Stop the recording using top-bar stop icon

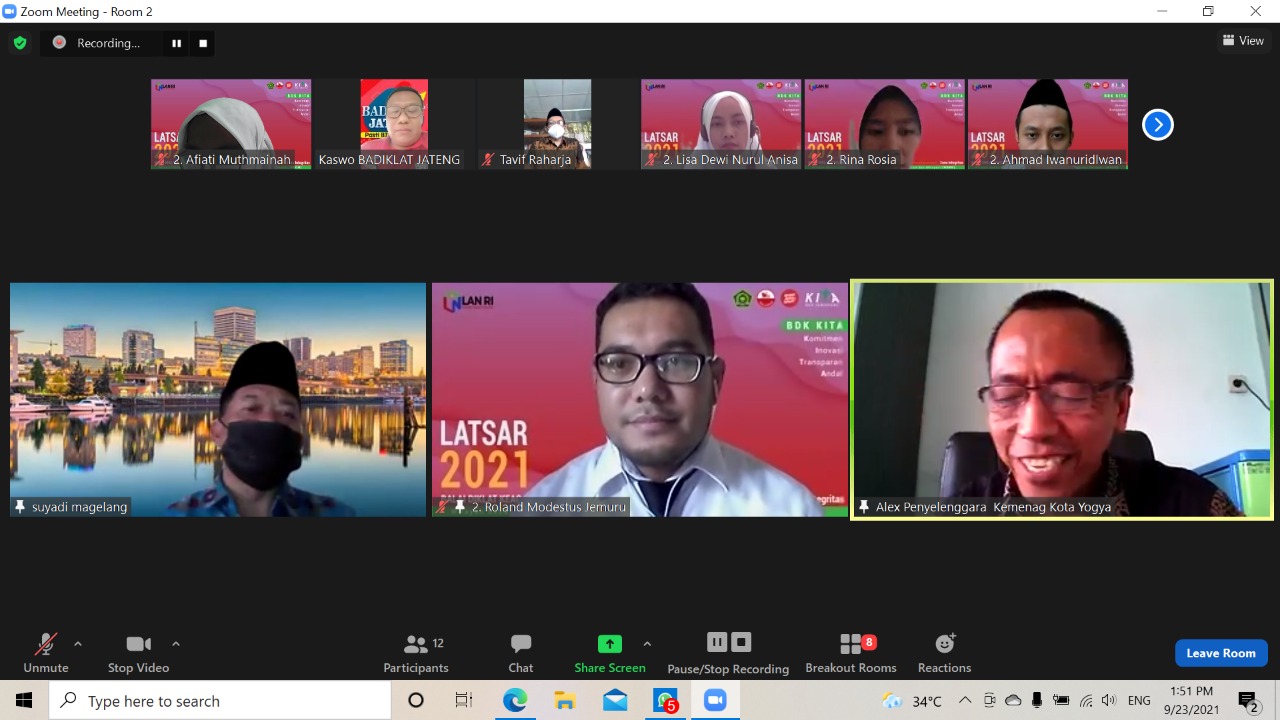tap(203, 43)
